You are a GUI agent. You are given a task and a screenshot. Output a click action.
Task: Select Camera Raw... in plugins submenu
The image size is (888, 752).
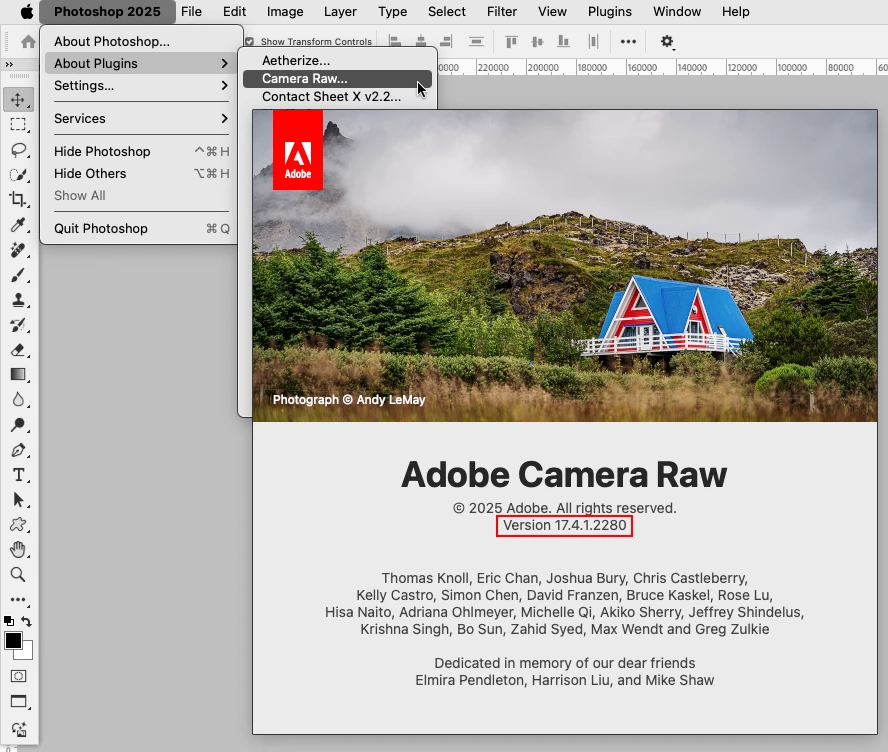tap(338, 79)
